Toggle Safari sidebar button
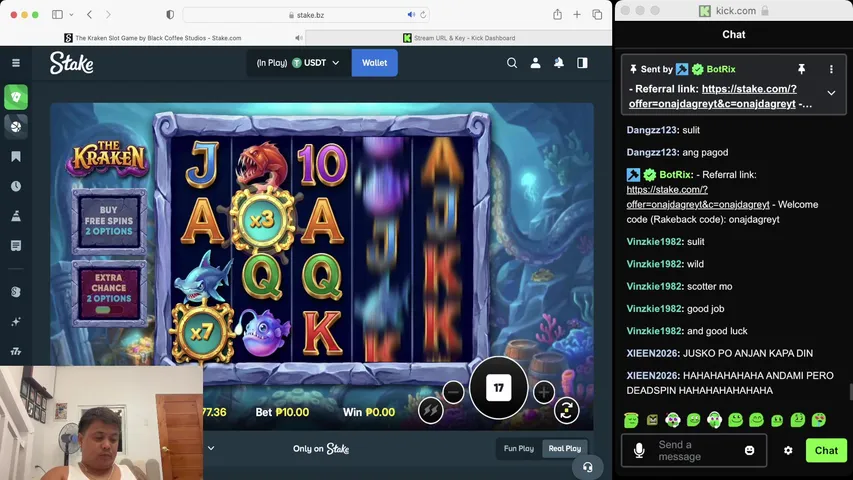The image size is (853, 480). click(57, 15)
